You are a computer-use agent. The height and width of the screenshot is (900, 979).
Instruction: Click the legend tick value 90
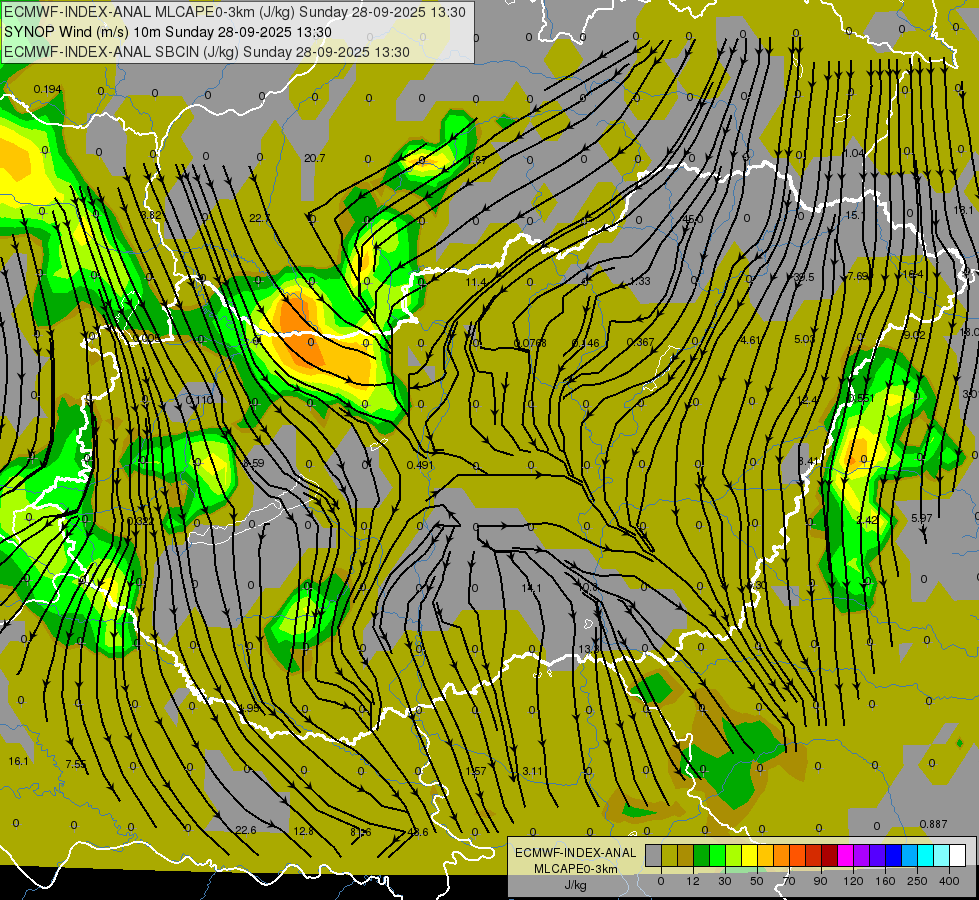(820, 881)
